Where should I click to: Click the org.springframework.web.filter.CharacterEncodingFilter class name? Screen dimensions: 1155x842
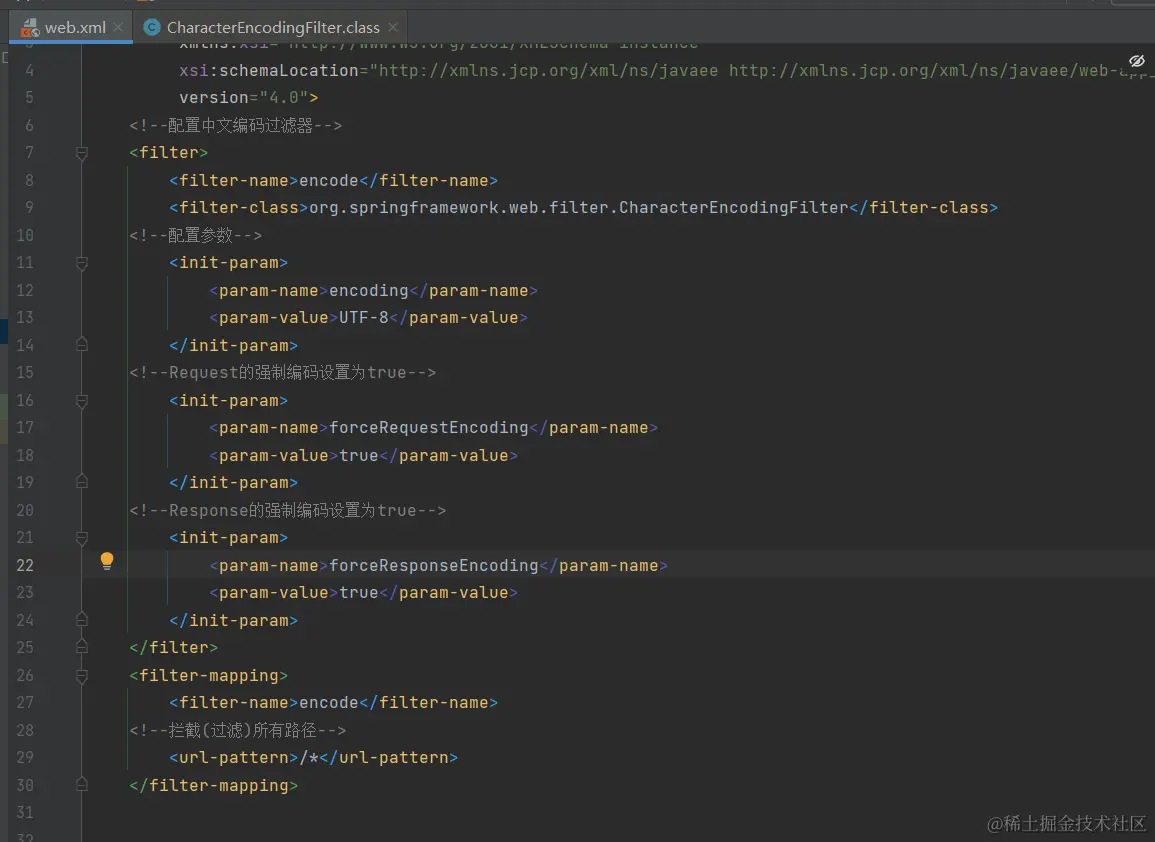point(579,208)
